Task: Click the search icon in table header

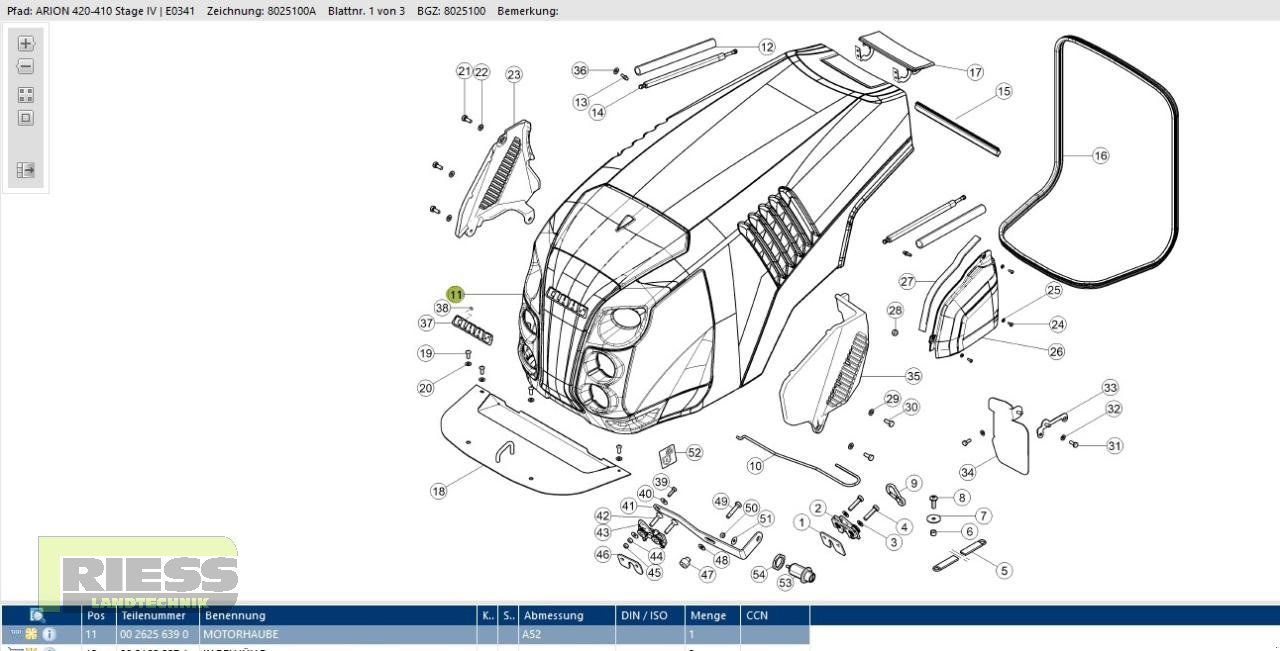Action: (x=38, y=615)
